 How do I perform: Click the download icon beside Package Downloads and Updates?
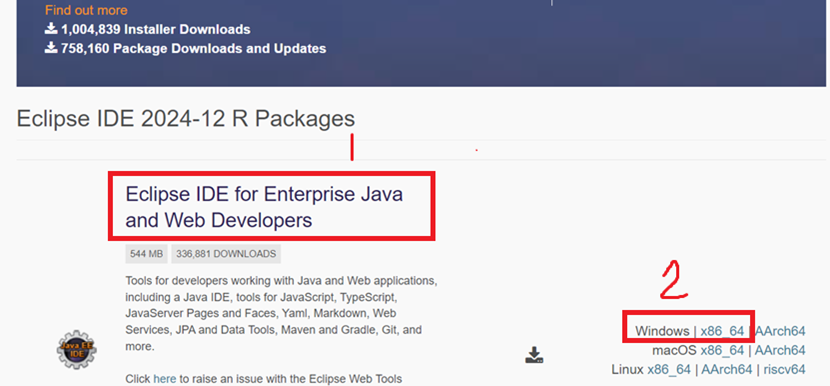[51, 48]
